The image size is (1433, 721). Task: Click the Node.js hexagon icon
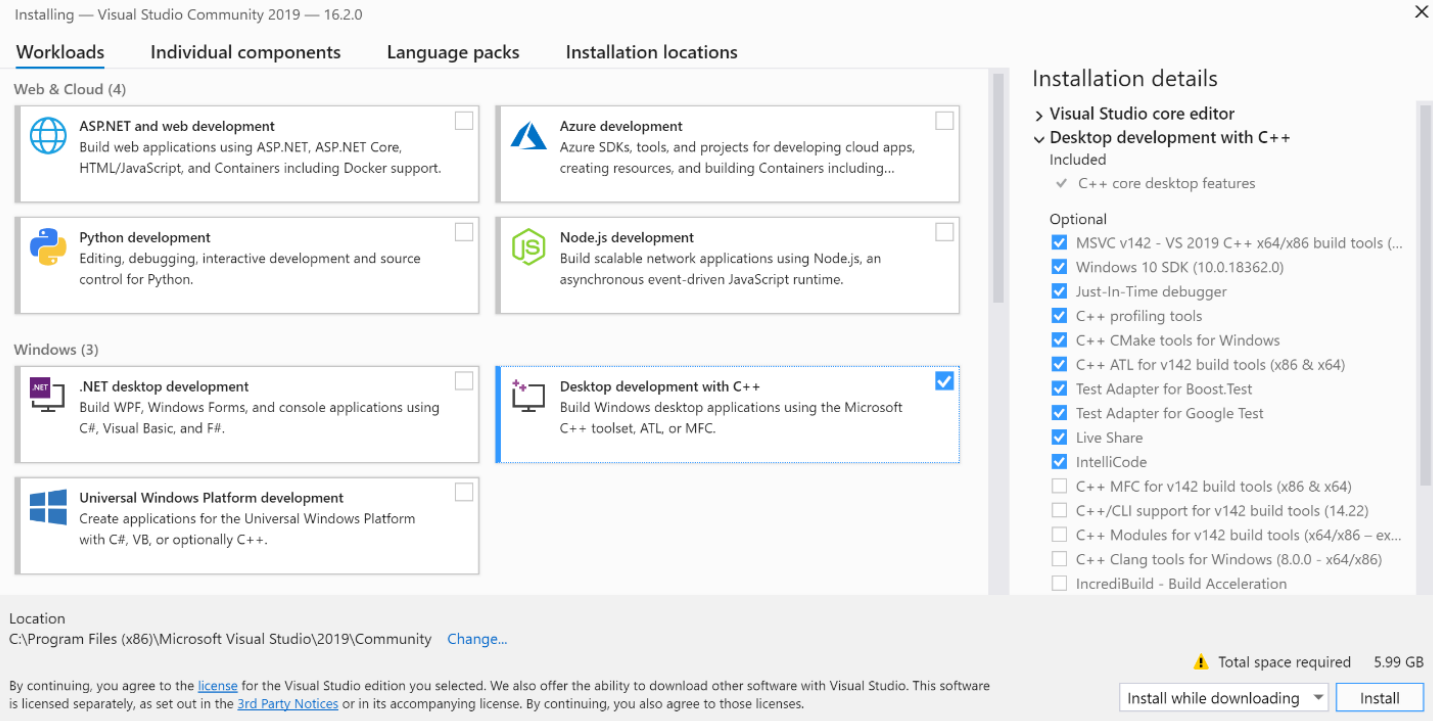pyautogui.click(x=528, y=247)
